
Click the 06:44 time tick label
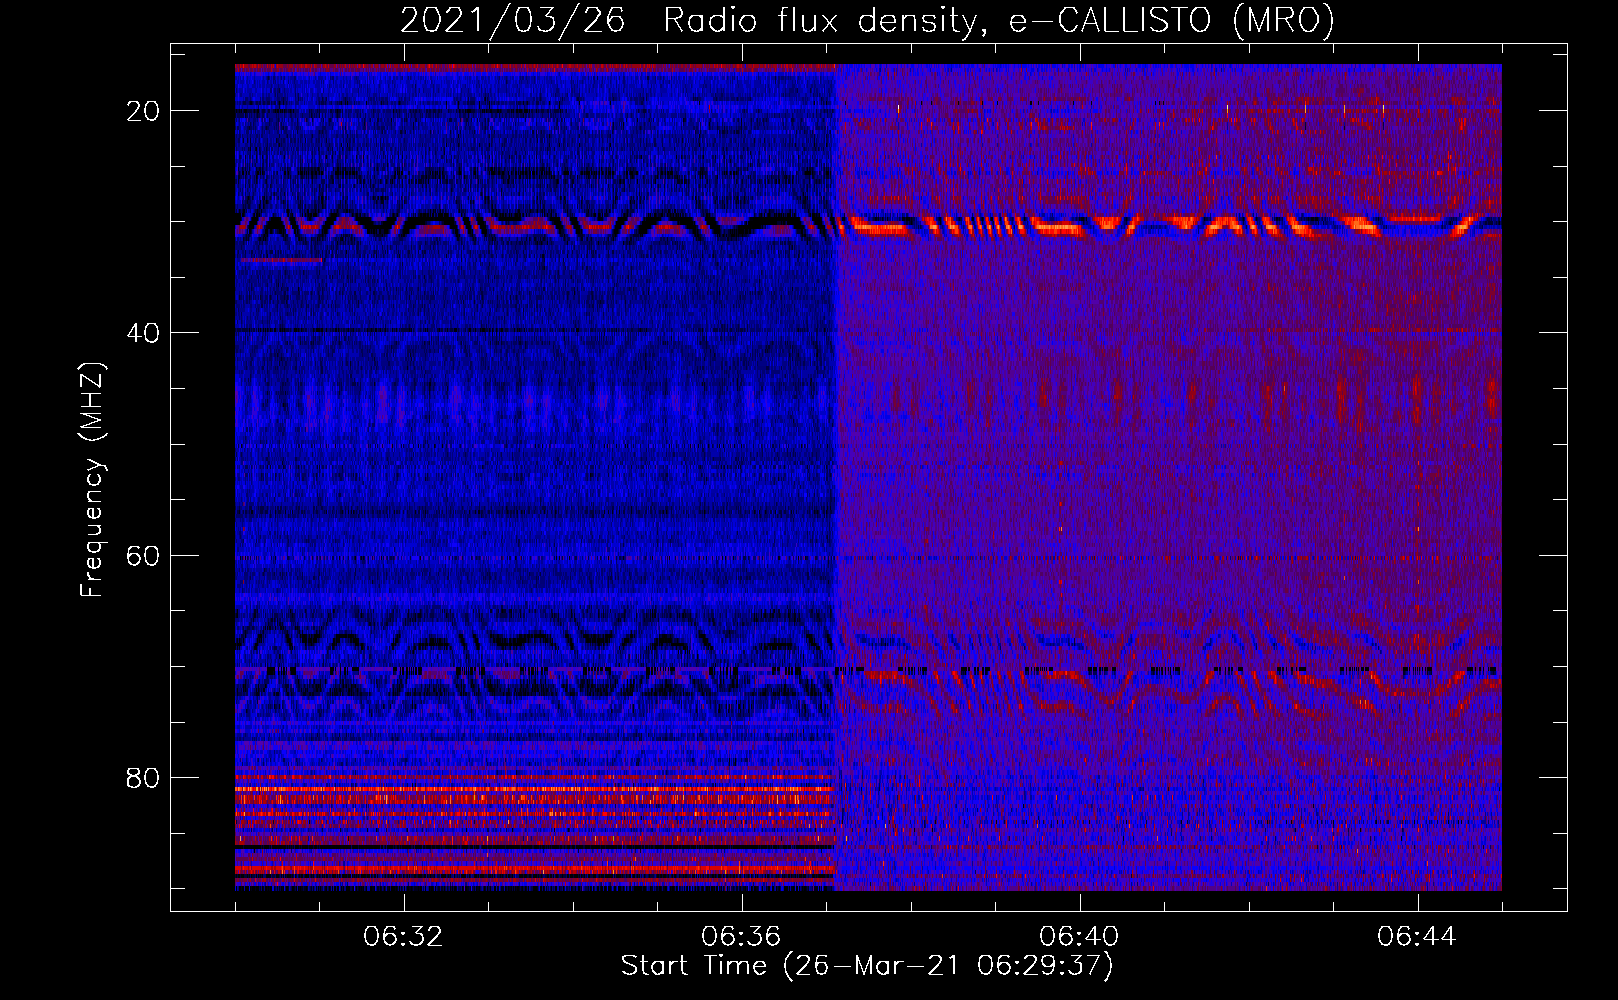tap(1417, 937)
